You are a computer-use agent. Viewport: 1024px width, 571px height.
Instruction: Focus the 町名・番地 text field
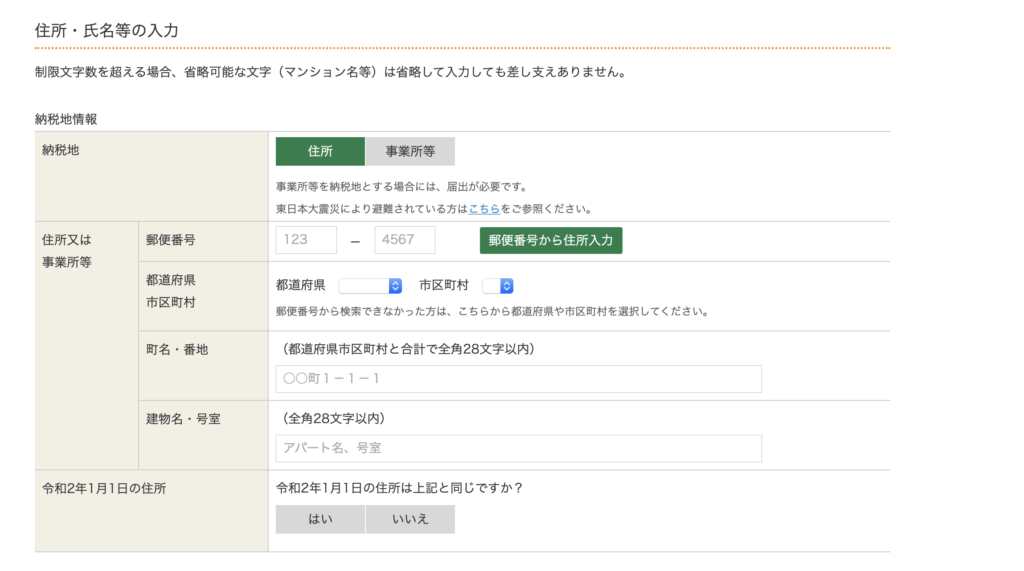518,379
